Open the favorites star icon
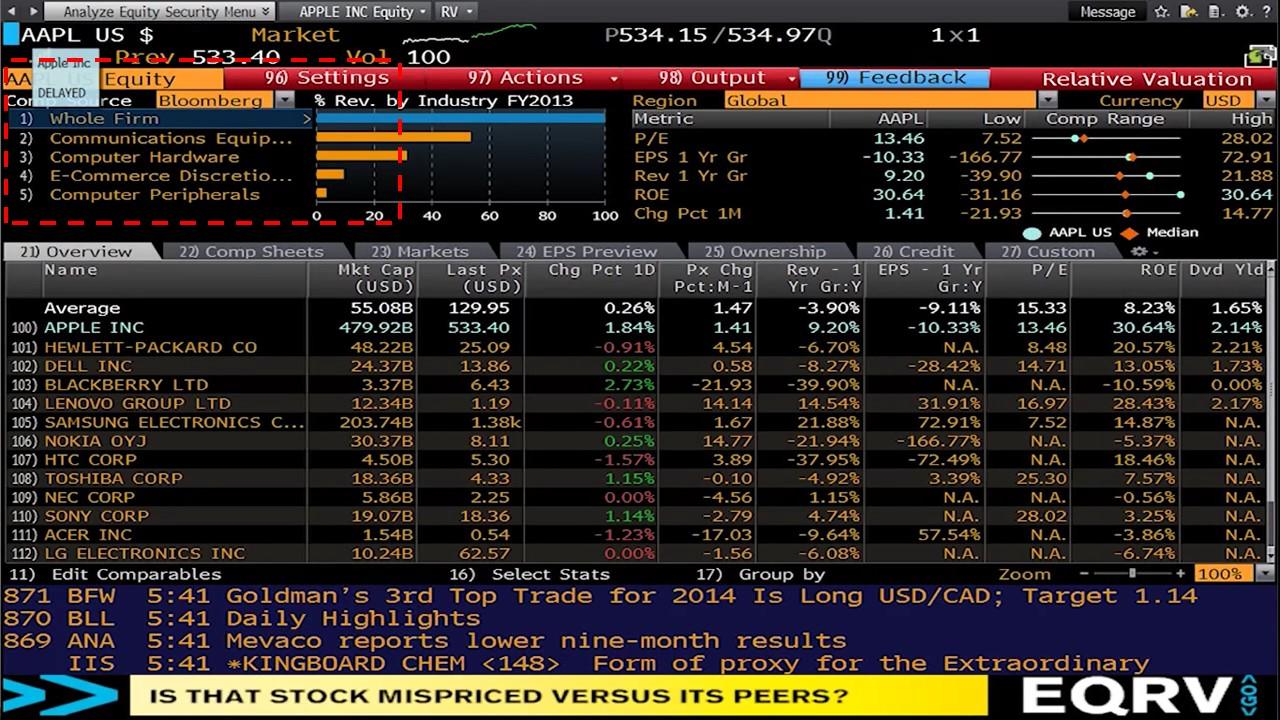The width and height of the screenshot is (1280, 720). 1160,11
